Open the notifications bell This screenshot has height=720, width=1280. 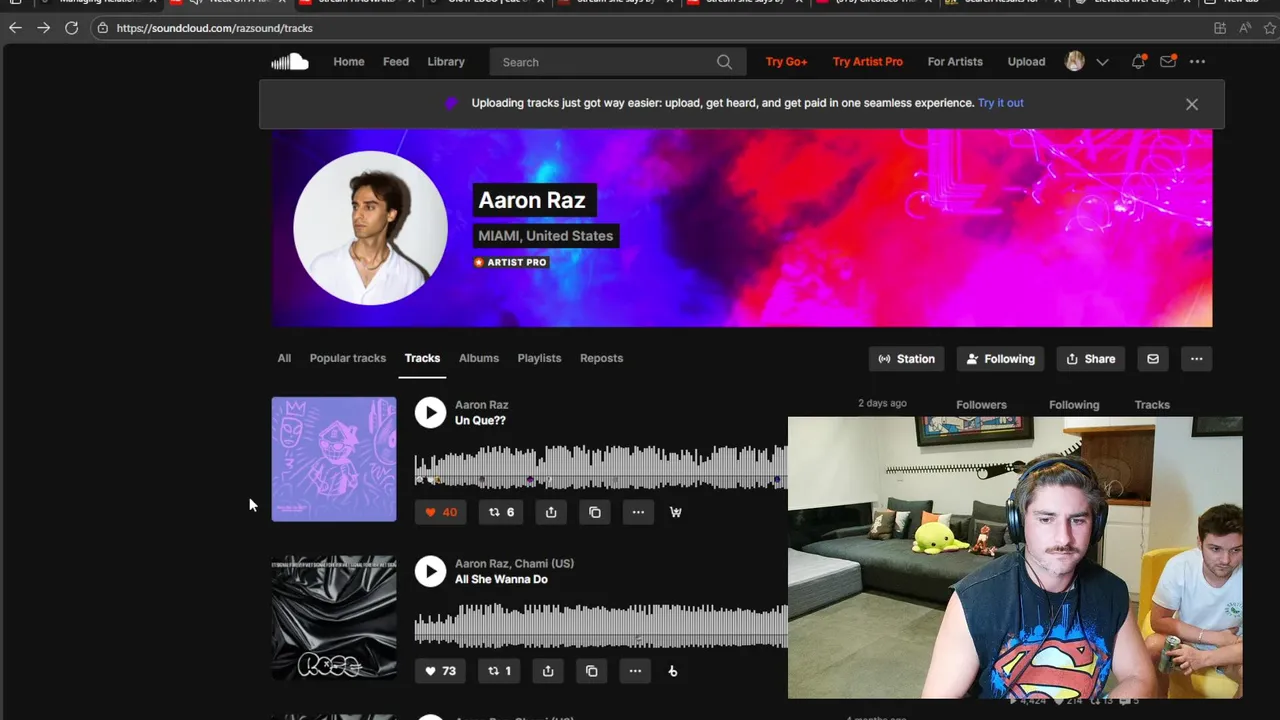tap(1138, 62)
